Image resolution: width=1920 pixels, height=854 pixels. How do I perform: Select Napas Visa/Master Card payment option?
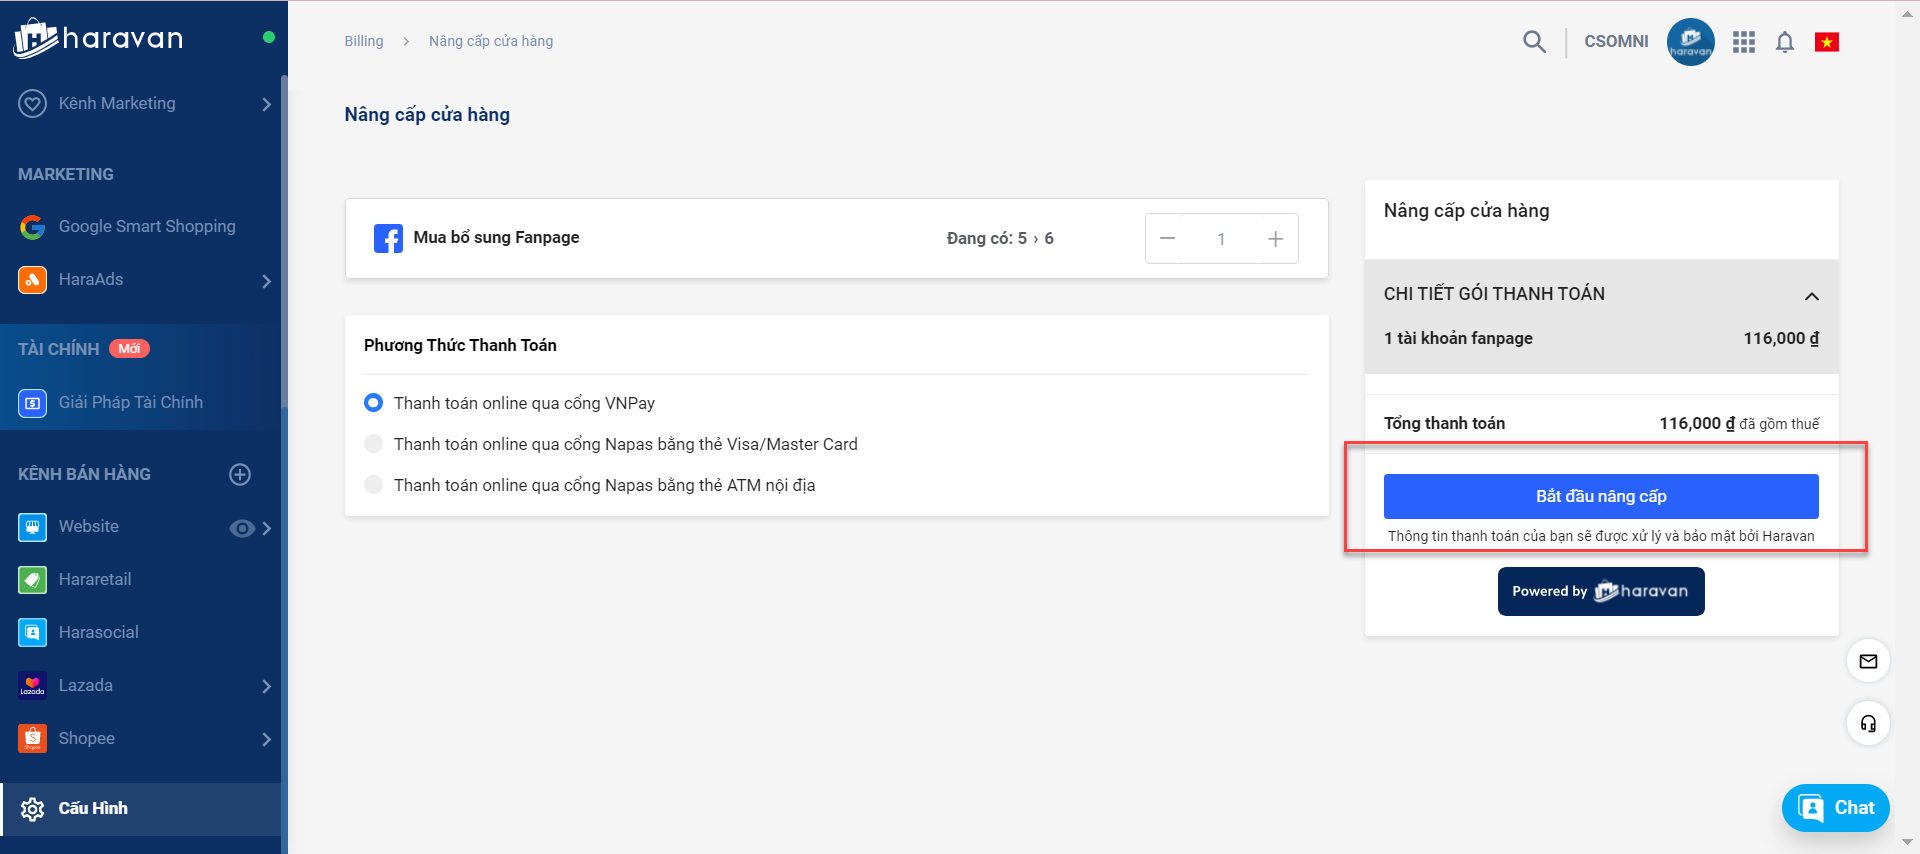[374, 444]
